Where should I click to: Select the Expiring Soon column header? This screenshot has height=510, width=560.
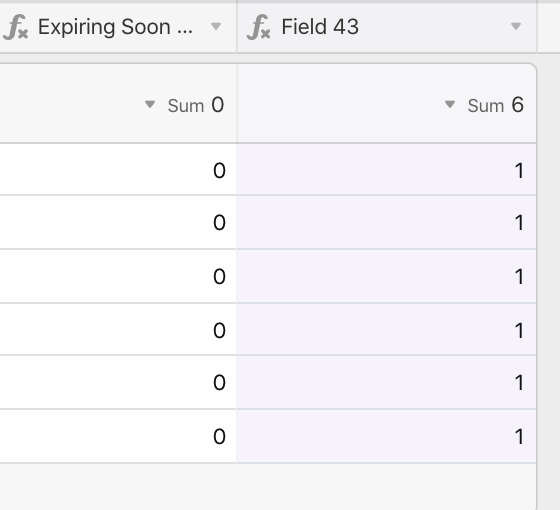click(118, 28)
